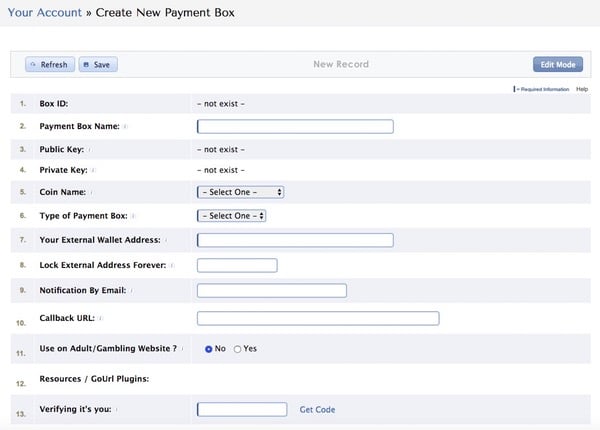Click the info icon beside Coin Name
The image size is (600, 430).
[90, 192]
